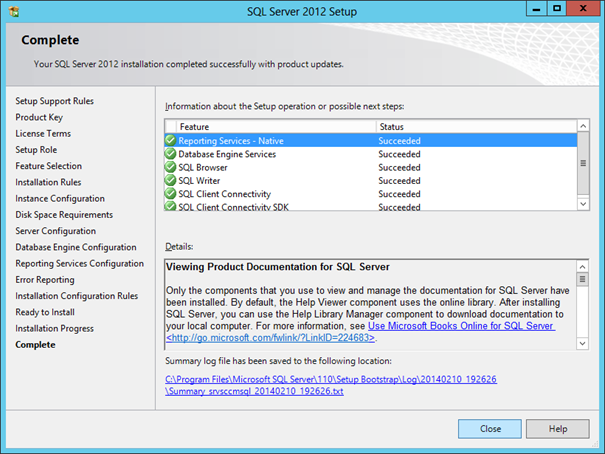Click the Succeeded status for SQL Writer
The image size is (605, 454).
[399, 181]
